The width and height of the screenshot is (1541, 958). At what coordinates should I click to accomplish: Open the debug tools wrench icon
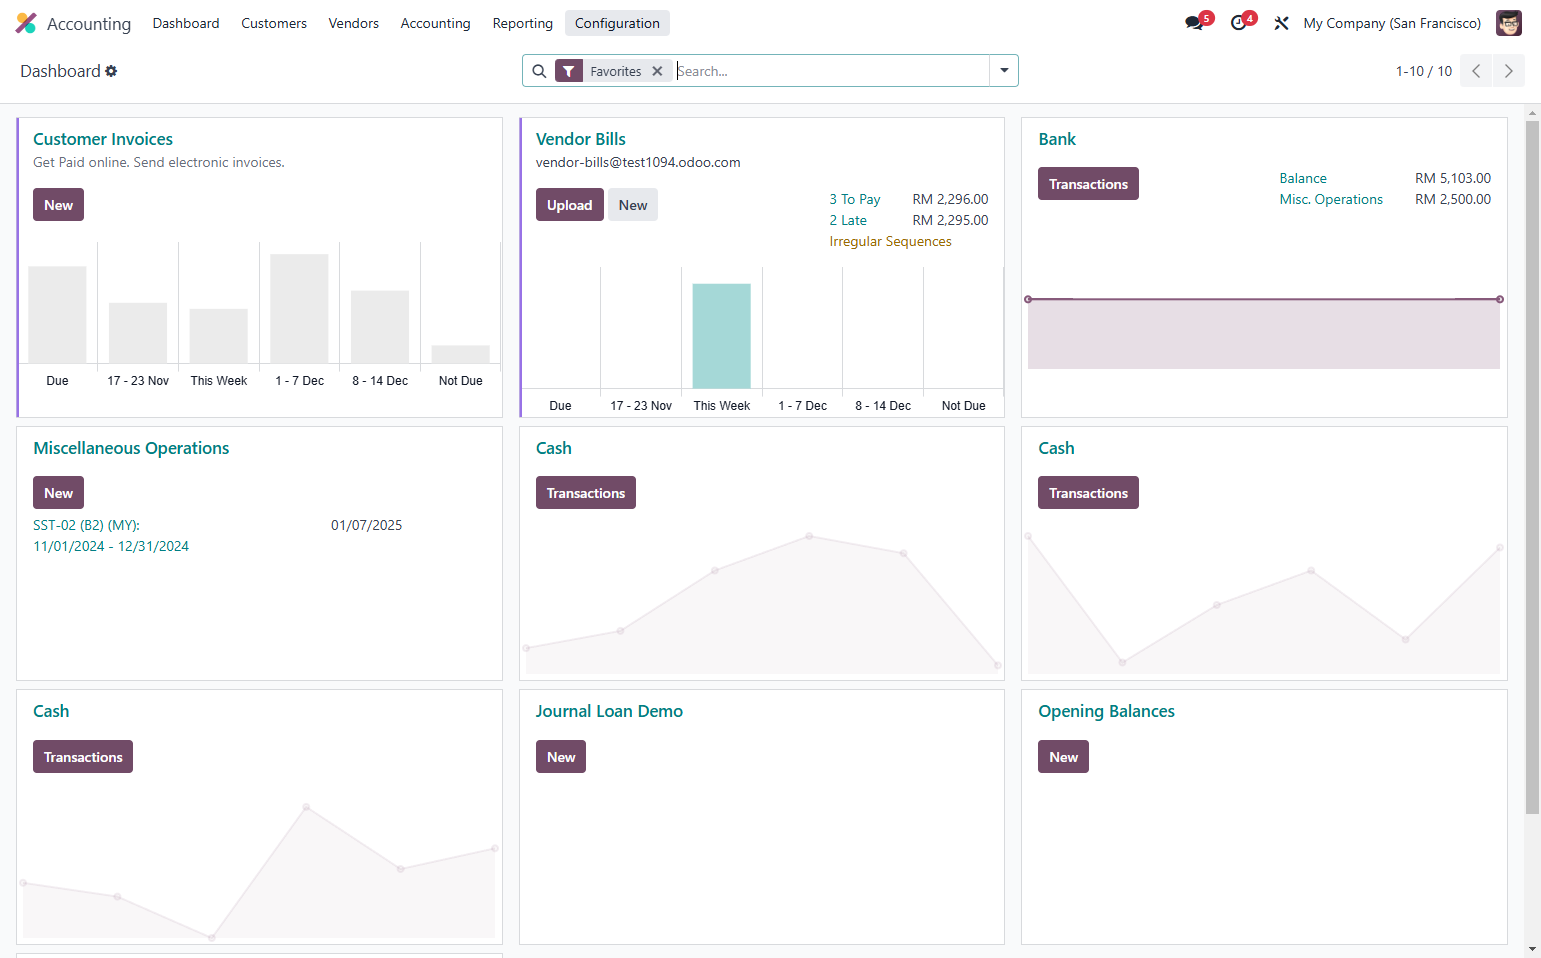pyautogui.click(x=1281, y=23)
